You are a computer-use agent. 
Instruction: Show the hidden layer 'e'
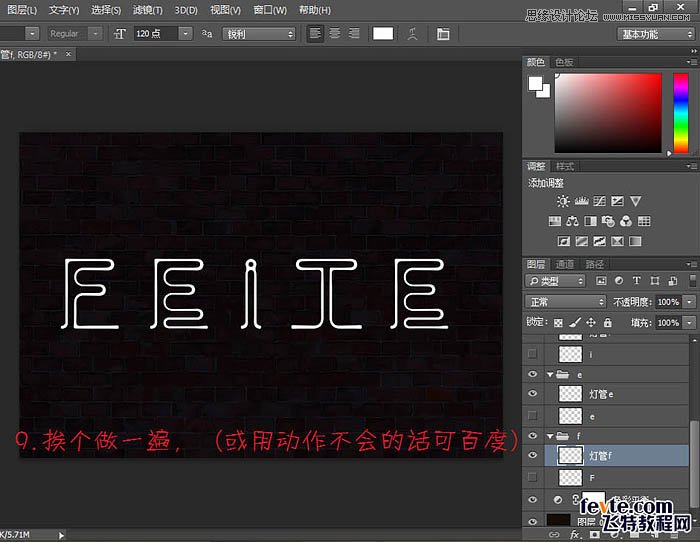[x=532, y=416]
